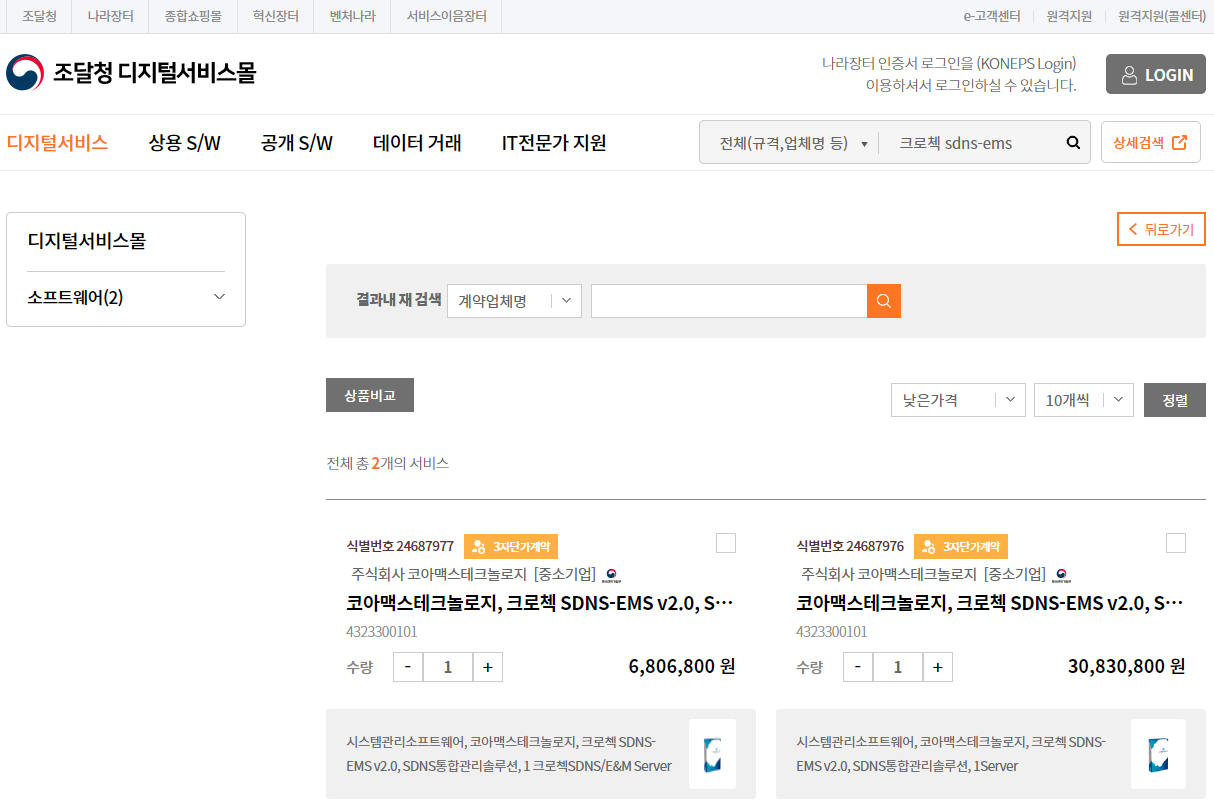The height and width of the screenshot is (803, 1214).
Task: Click the 정렬 button
Action: click(x=1175, y=400)
